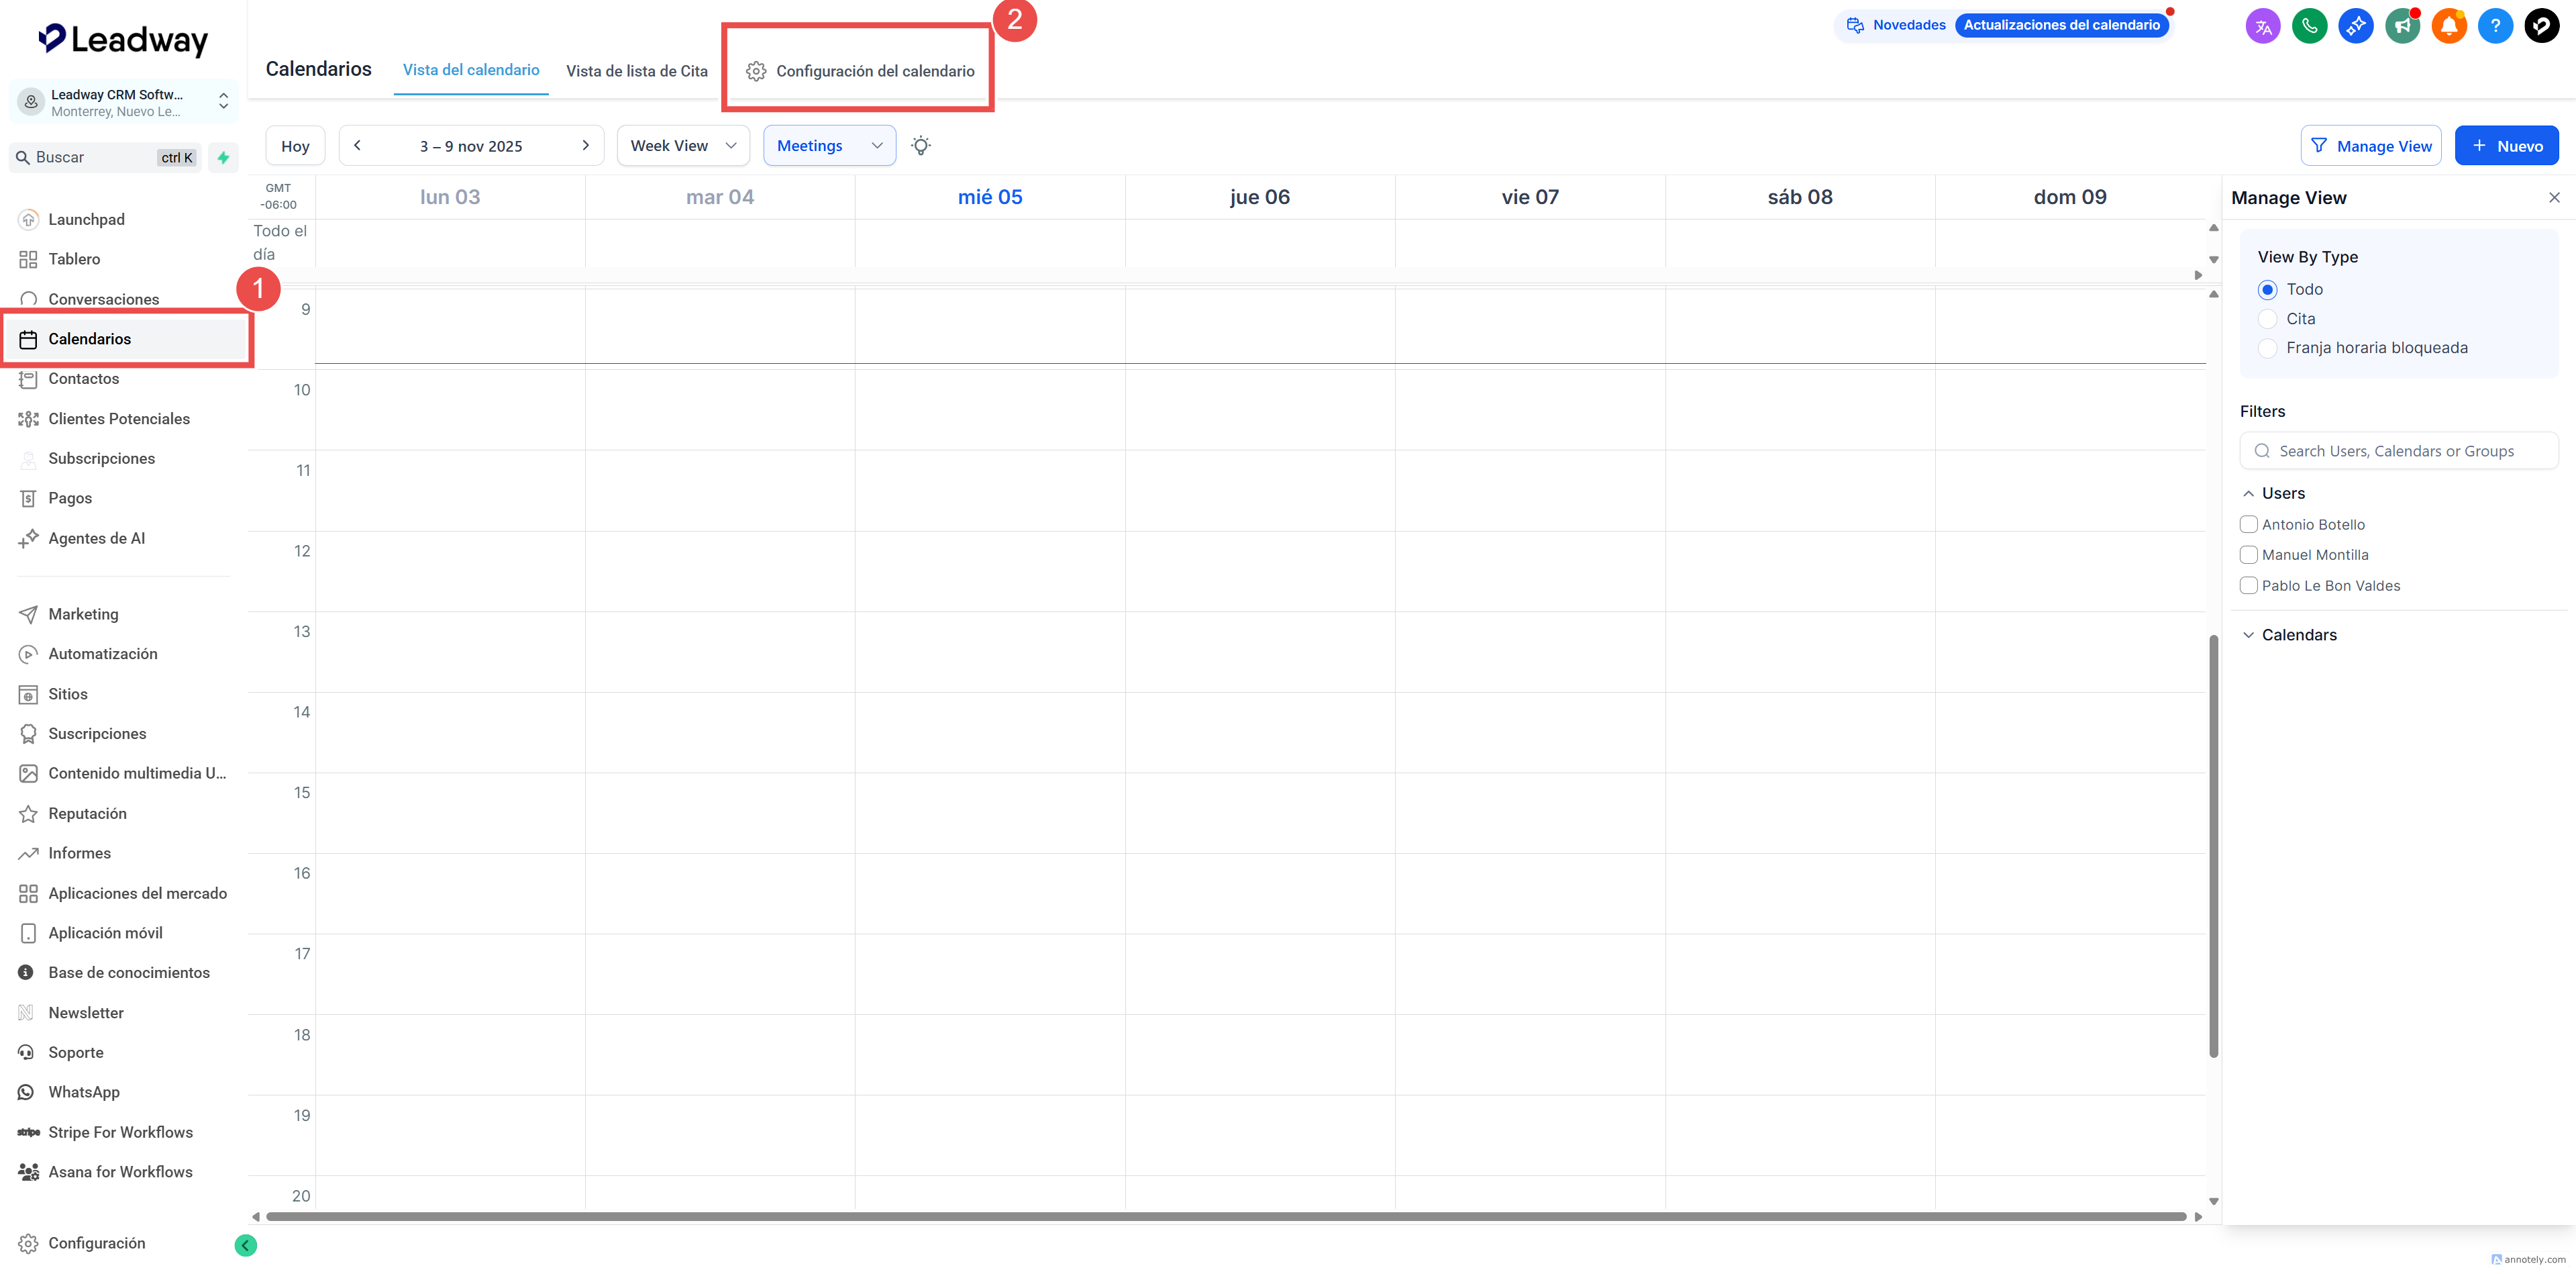Click the green phone dialer icon

point(2309,26)
